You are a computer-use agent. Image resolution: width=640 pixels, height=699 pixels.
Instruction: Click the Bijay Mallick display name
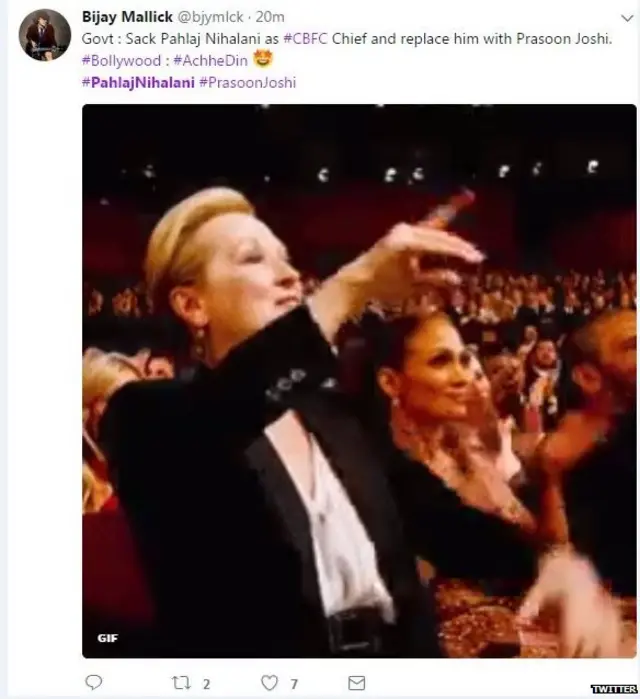click(125, 17)
